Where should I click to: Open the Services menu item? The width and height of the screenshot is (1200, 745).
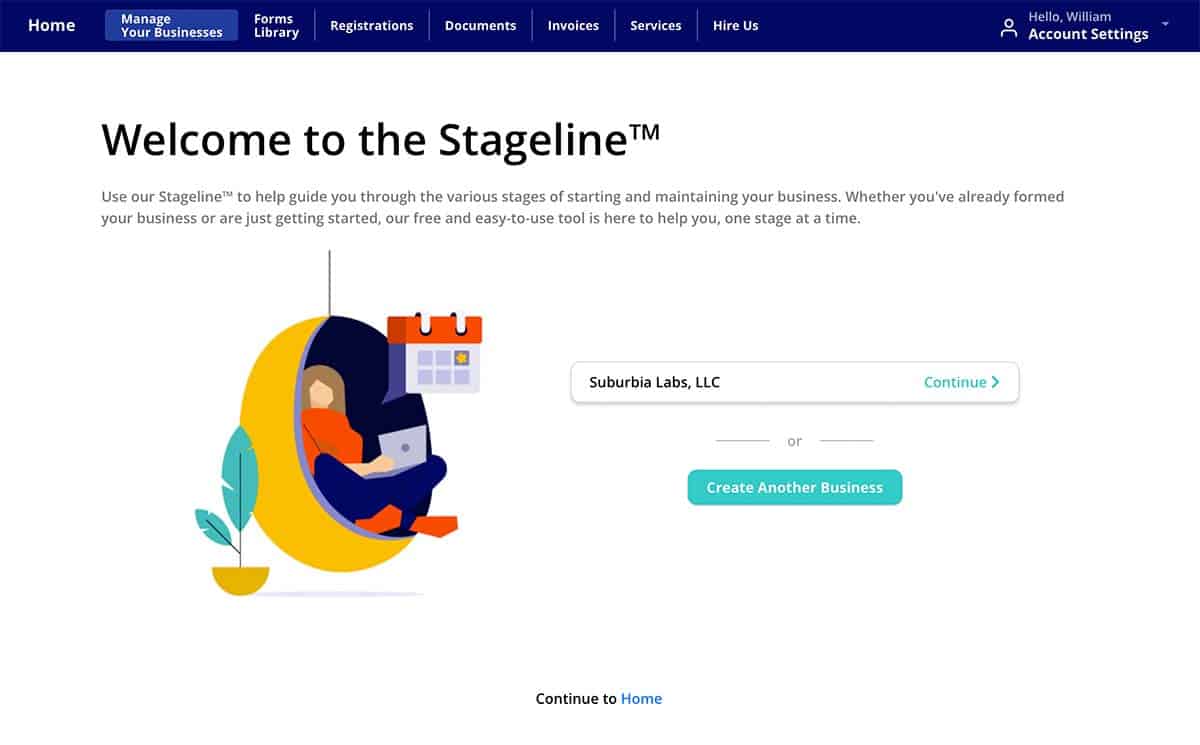click(x=656, y=26)
